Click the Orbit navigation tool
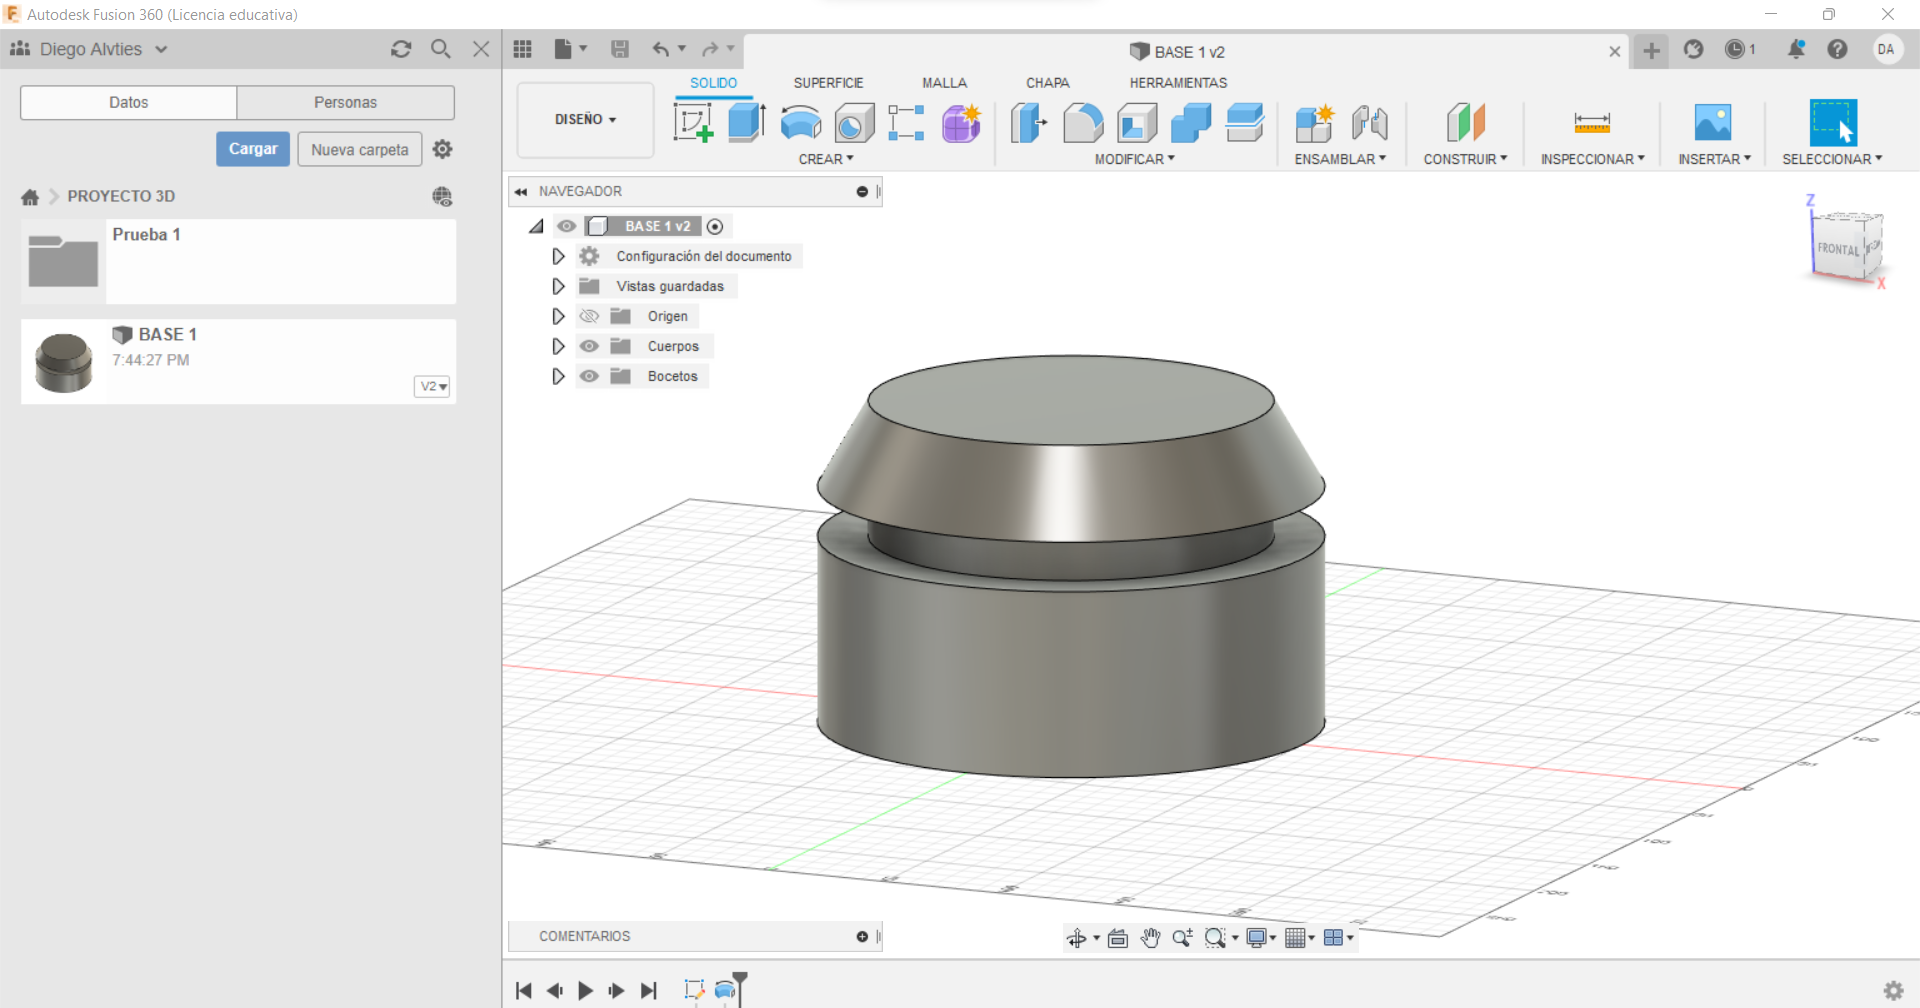The image size is (1920, 1008). (x=1077, y=938)
